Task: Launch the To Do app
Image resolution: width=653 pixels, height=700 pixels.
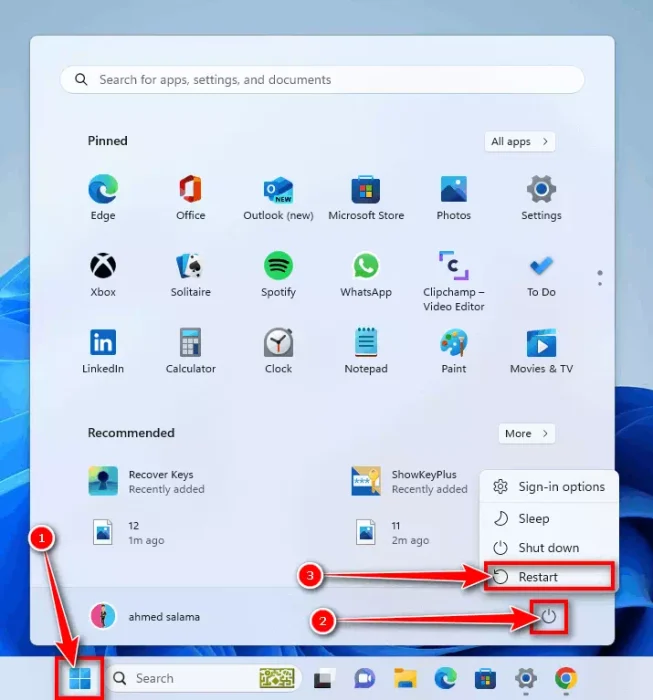Action: tap(541, 274)
